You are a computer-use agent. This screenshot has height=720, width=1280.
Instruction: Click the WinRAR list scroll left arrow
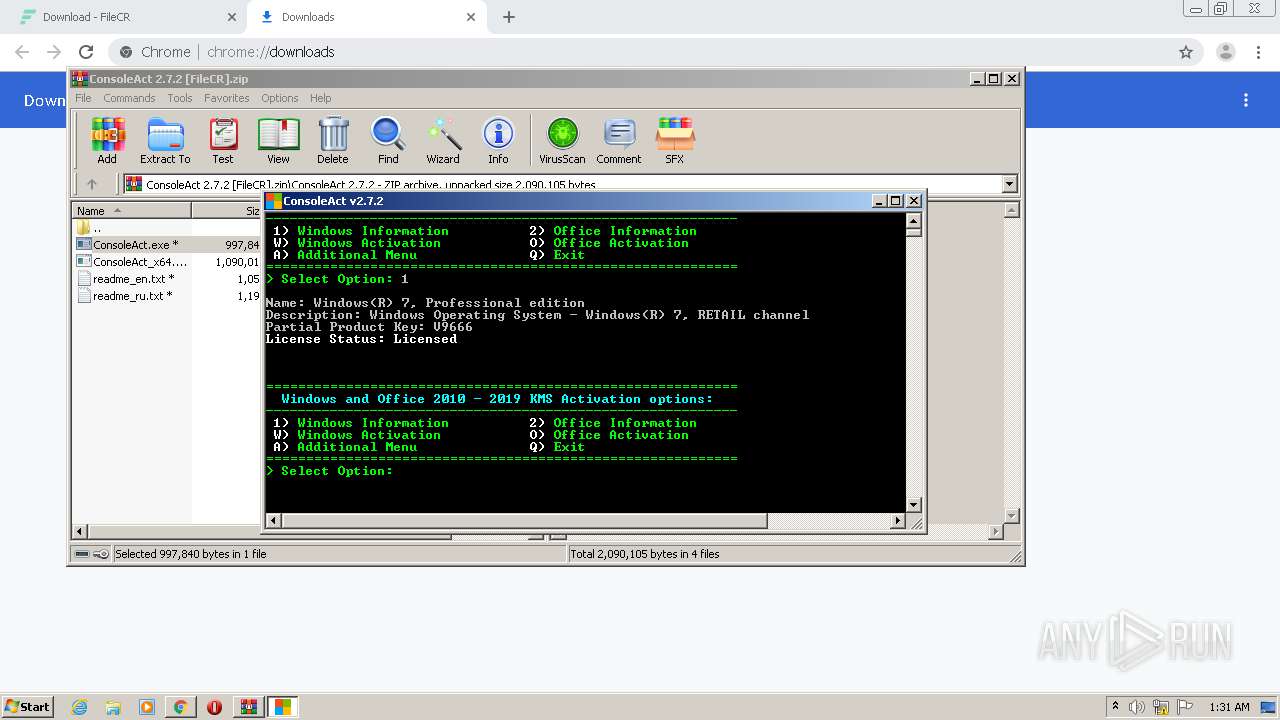click(81, 532)
